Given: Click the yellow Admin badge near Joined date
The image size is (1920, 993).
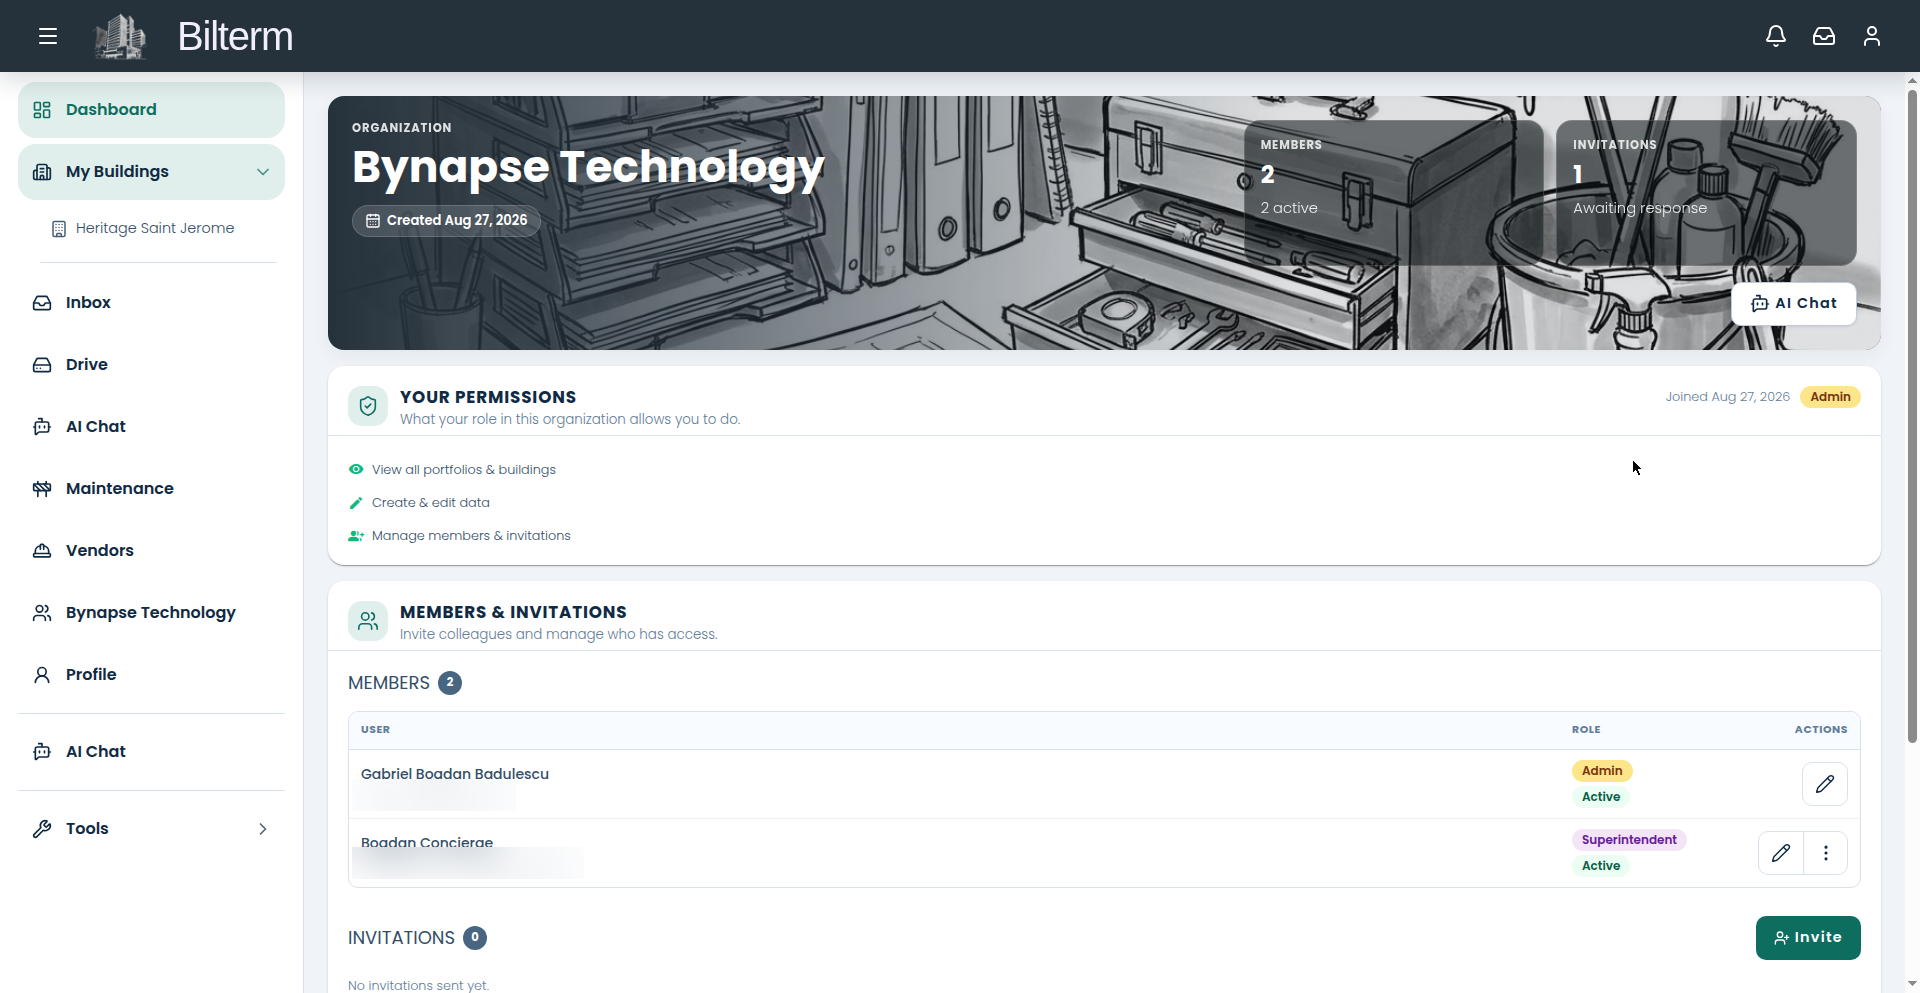Looking at the screenshot, I should click(x=1830, y=397).
